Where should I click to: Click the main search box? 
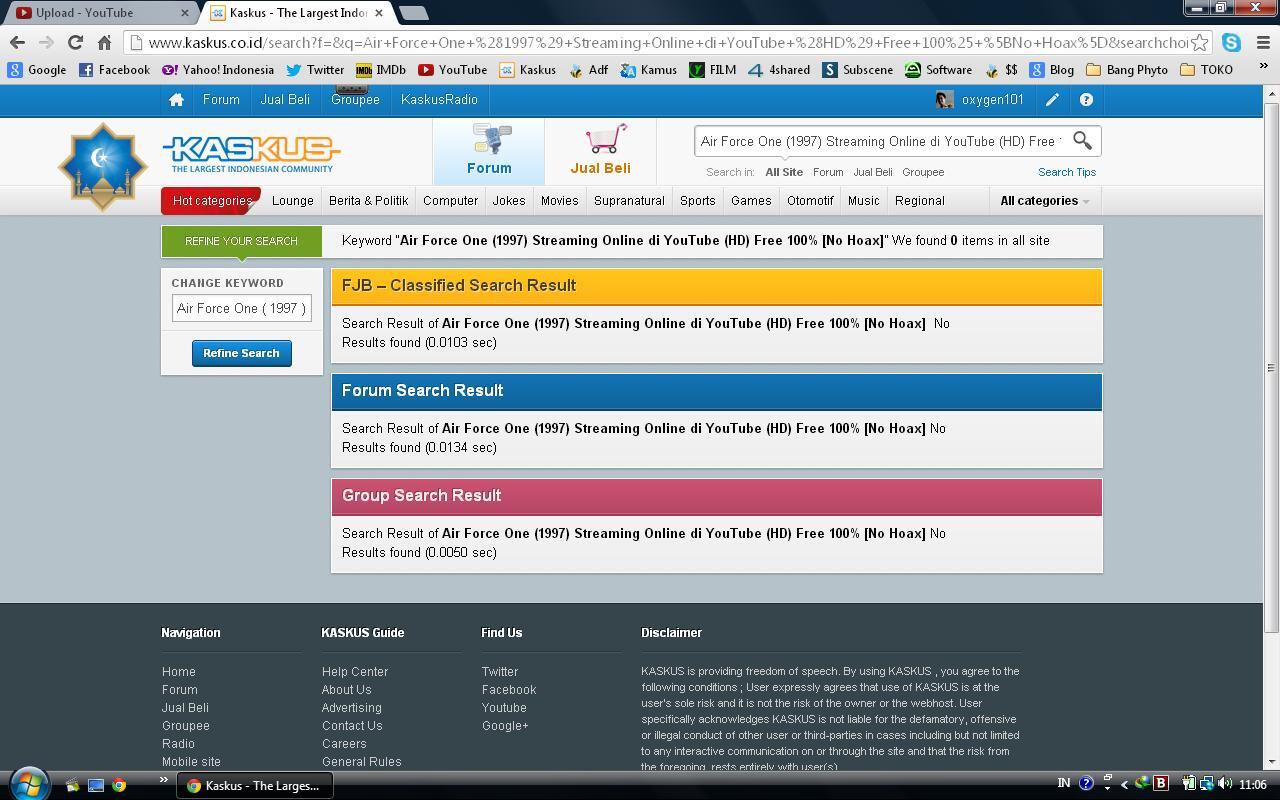click(x=880, y=141)
